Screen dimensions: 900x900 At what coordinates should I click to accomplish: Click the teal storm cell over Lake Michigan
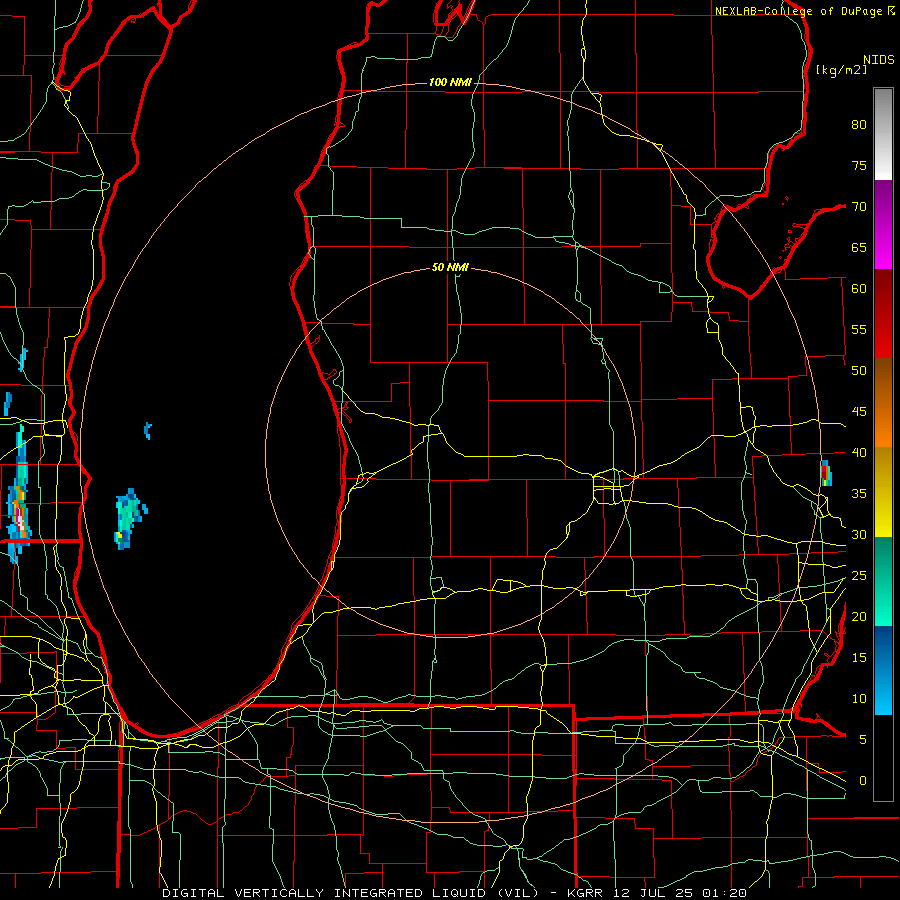pyautogui.click(x=130, y=519)
